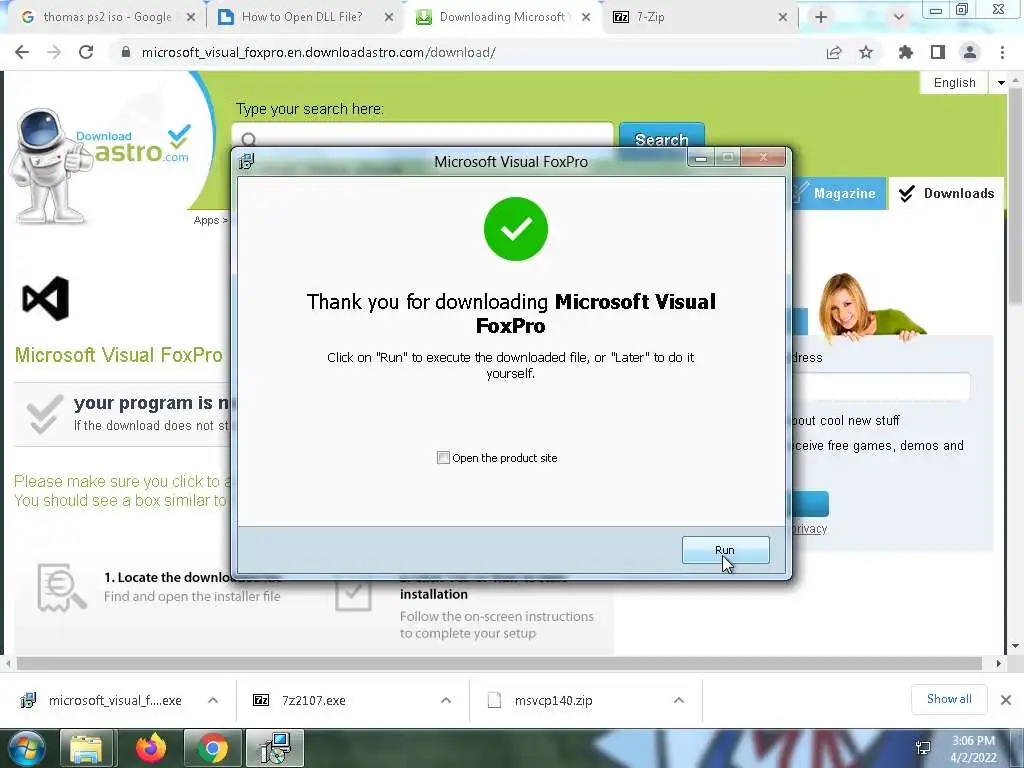Reload the page with refresh icon
This screenshot has width=1024, height=768.
86,52
